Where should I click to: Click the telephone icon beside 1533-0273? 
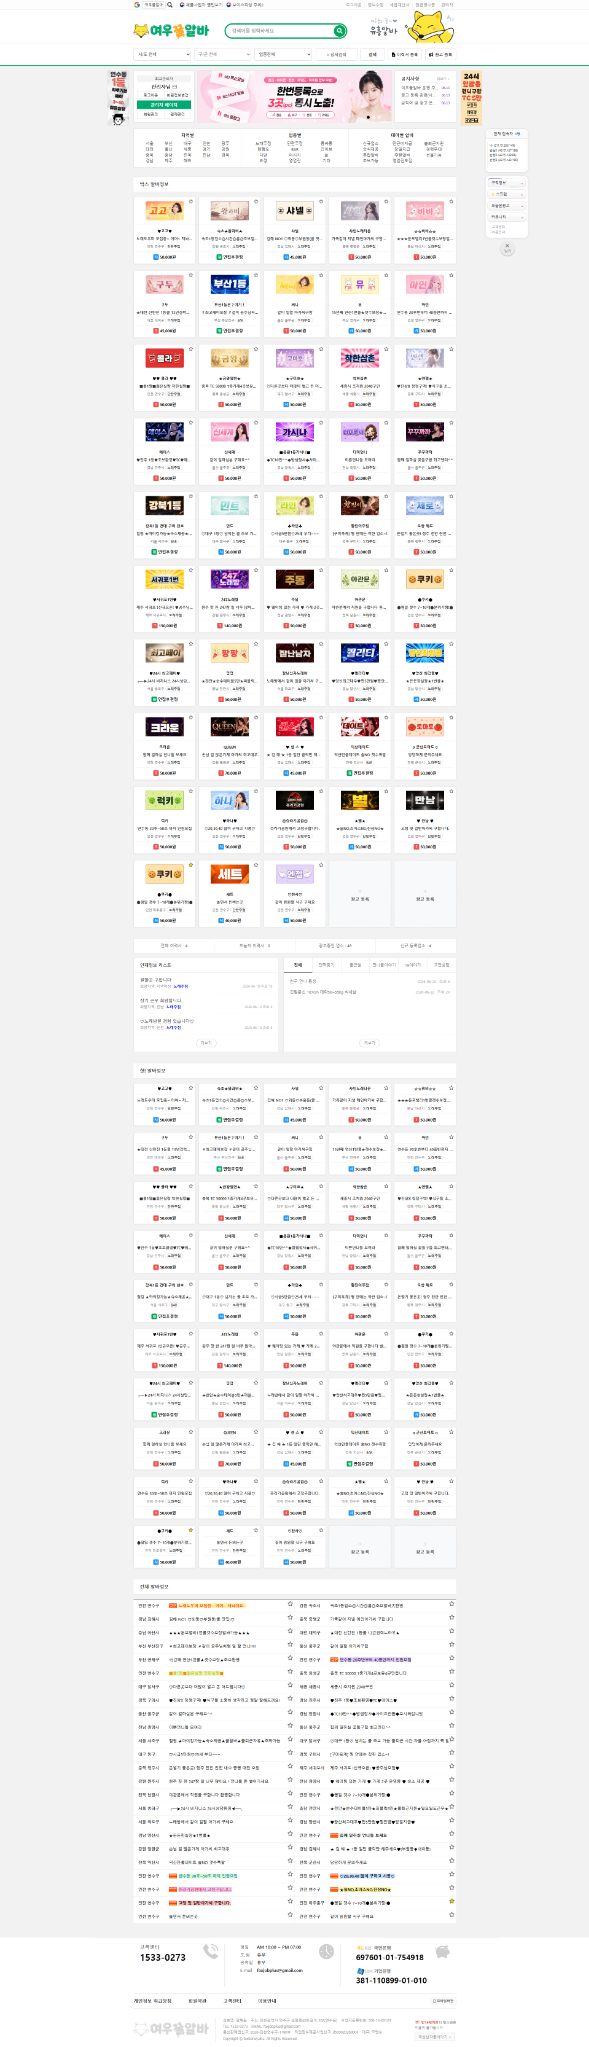[211, 1951]
